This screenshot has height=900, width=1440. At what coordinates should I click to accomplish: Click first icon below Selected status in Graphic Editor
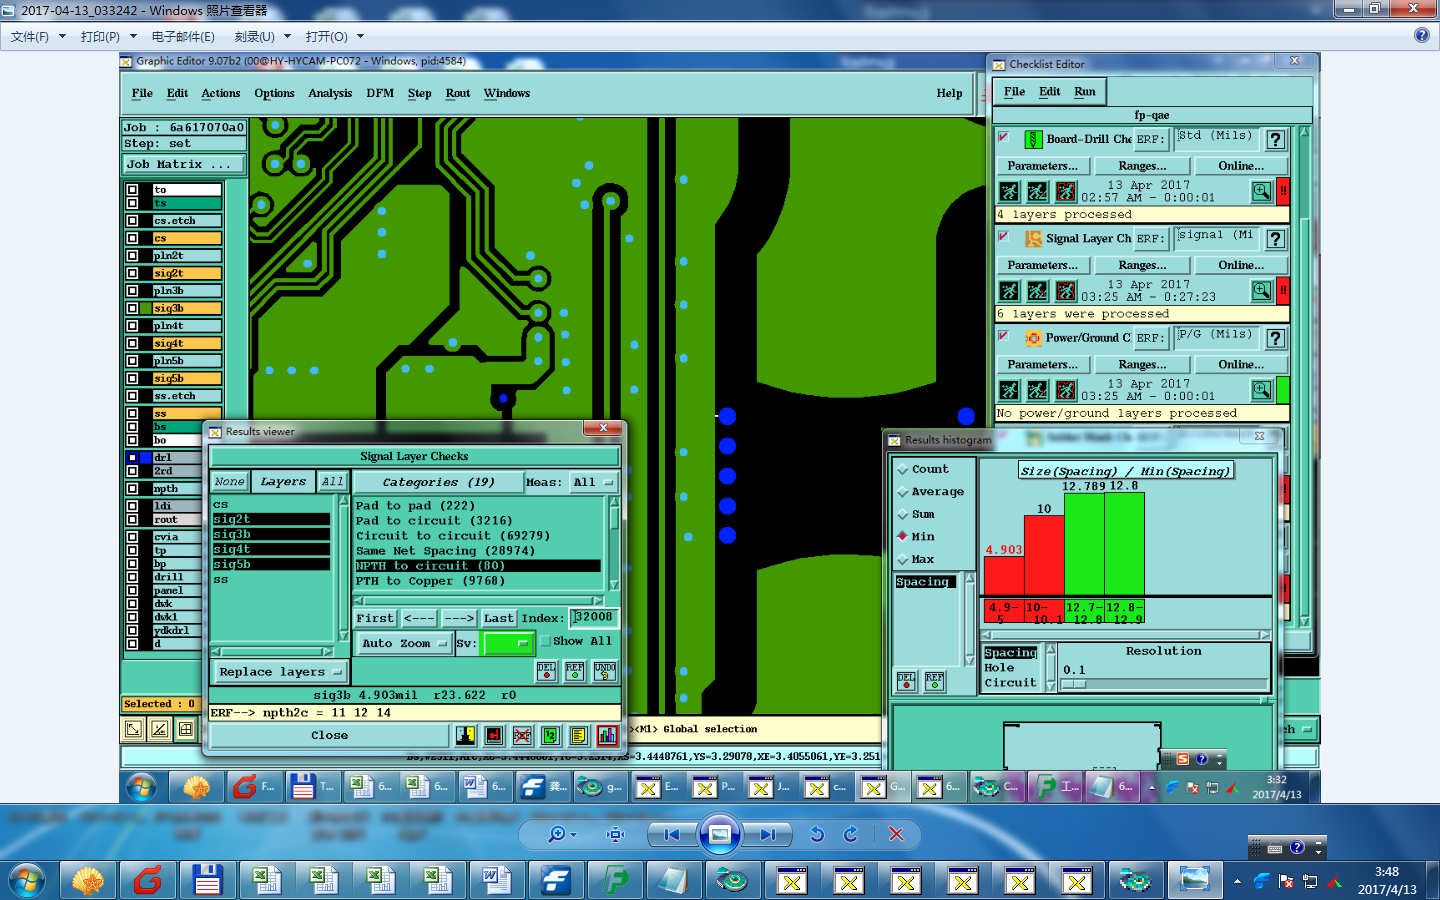(x=132, y=730)
